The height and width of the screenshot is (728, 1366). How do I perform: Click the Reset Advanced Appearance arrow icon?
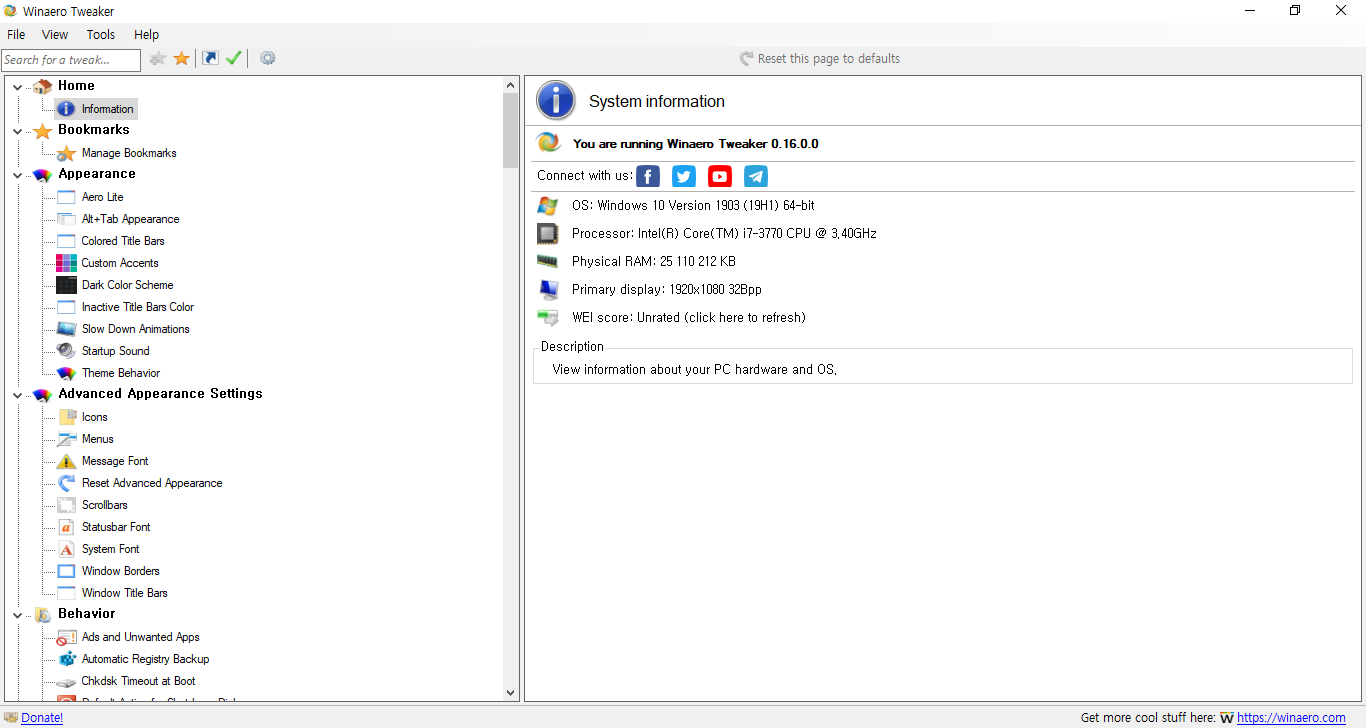[x=66, y=483]
